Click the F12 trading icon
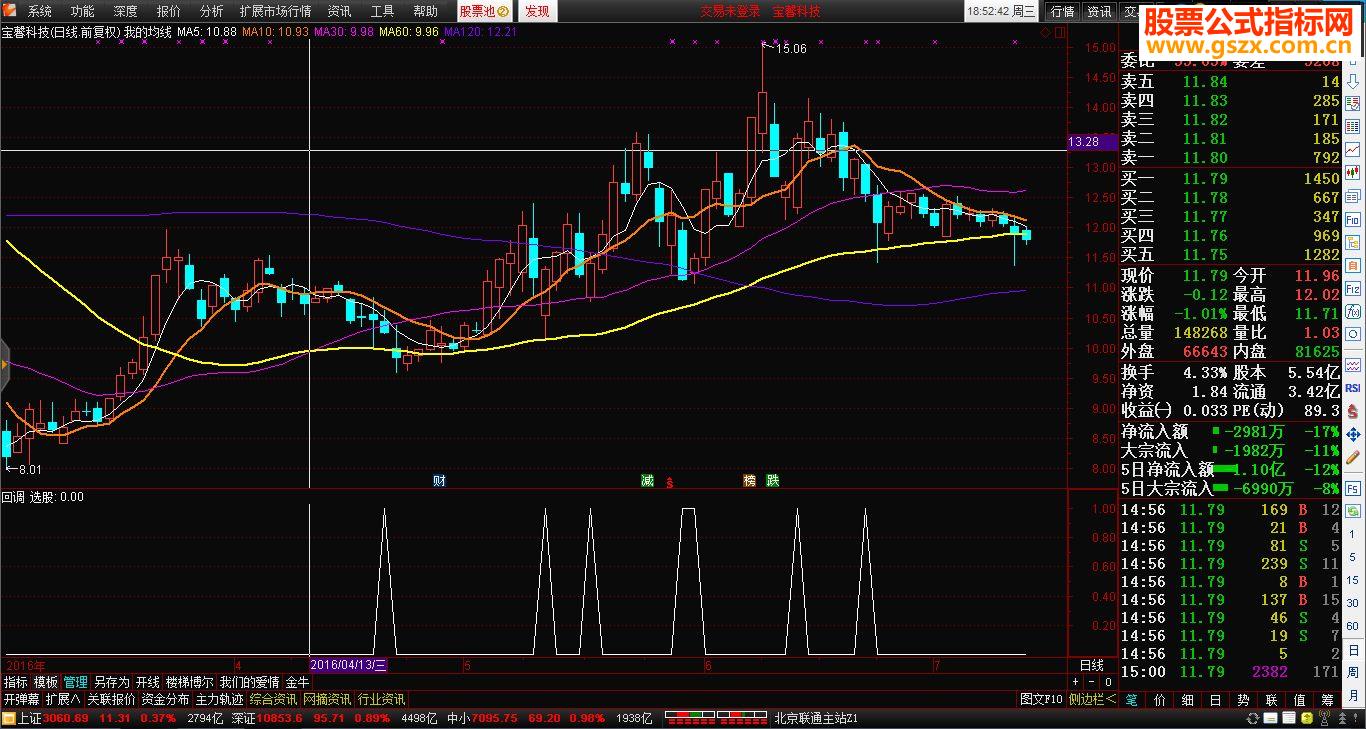Screen dimensions: 1366x729 point(1353,289)
